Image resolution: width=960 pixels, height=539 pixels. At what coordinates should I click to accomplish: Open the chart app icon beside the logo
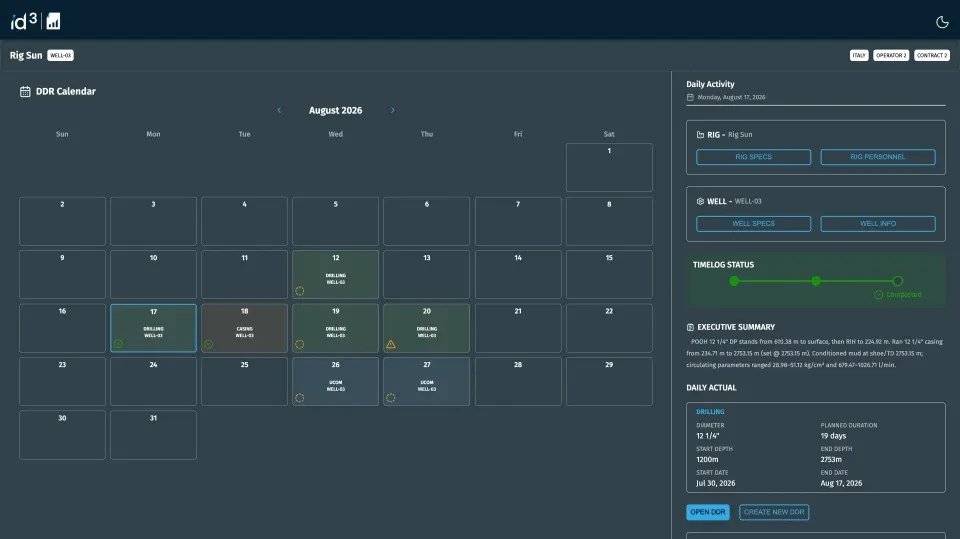(53, 21)
